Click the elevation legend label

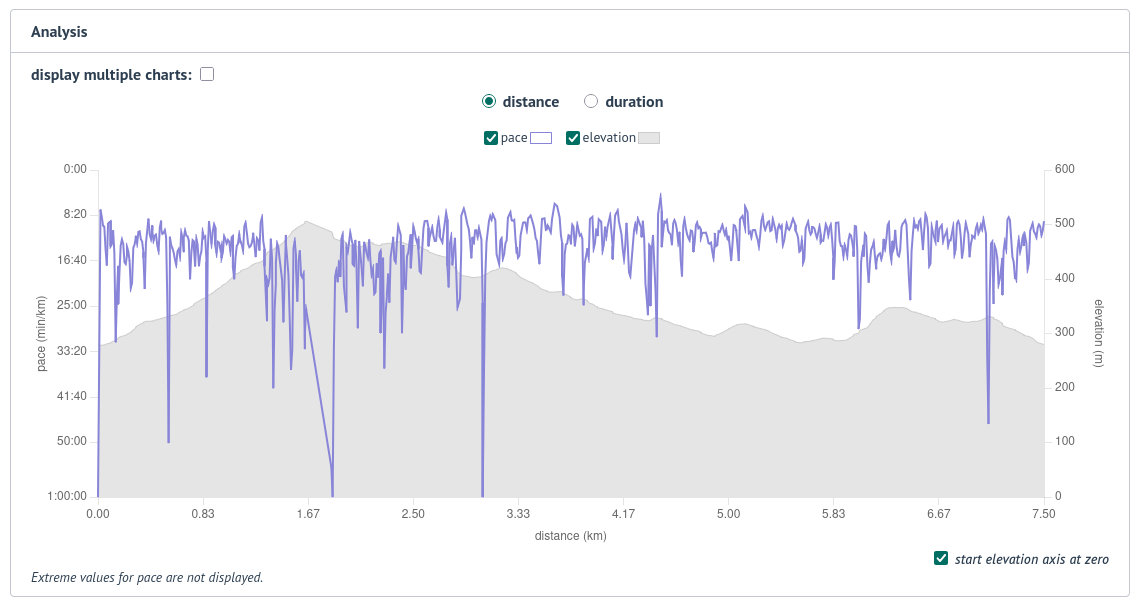click(611, 137)
